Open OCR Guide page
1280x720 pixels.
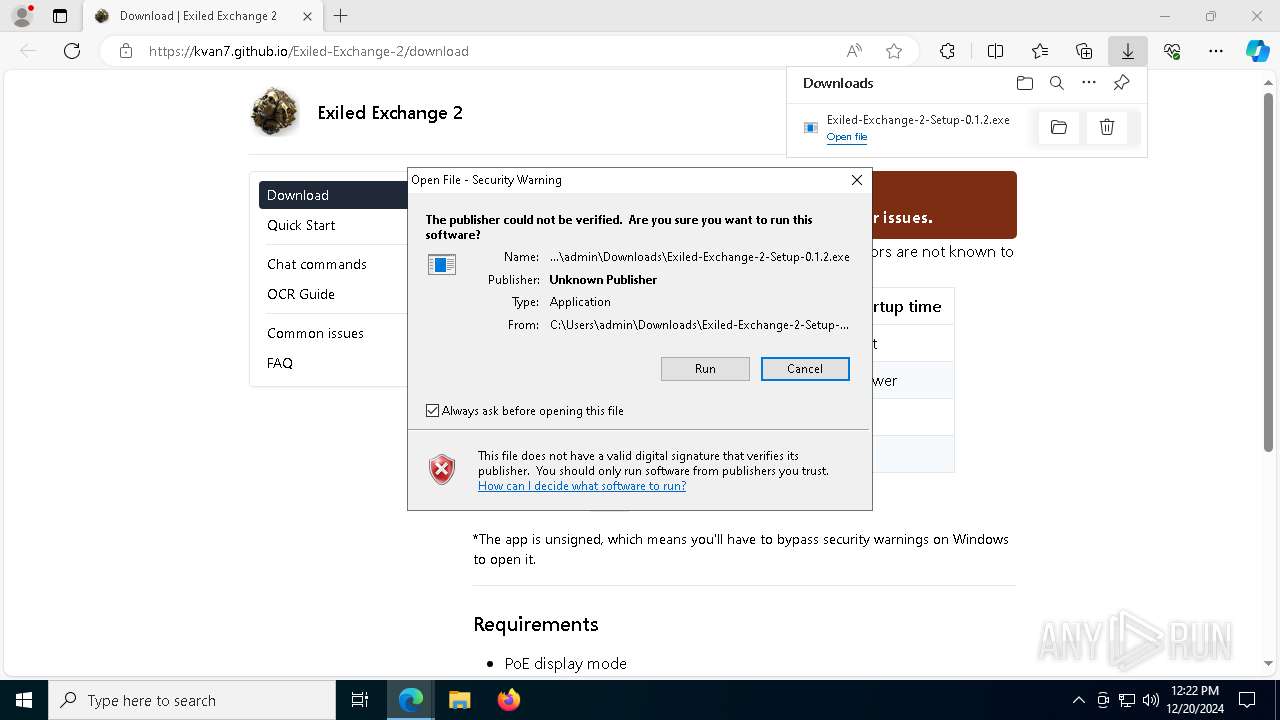pos(301,294)
